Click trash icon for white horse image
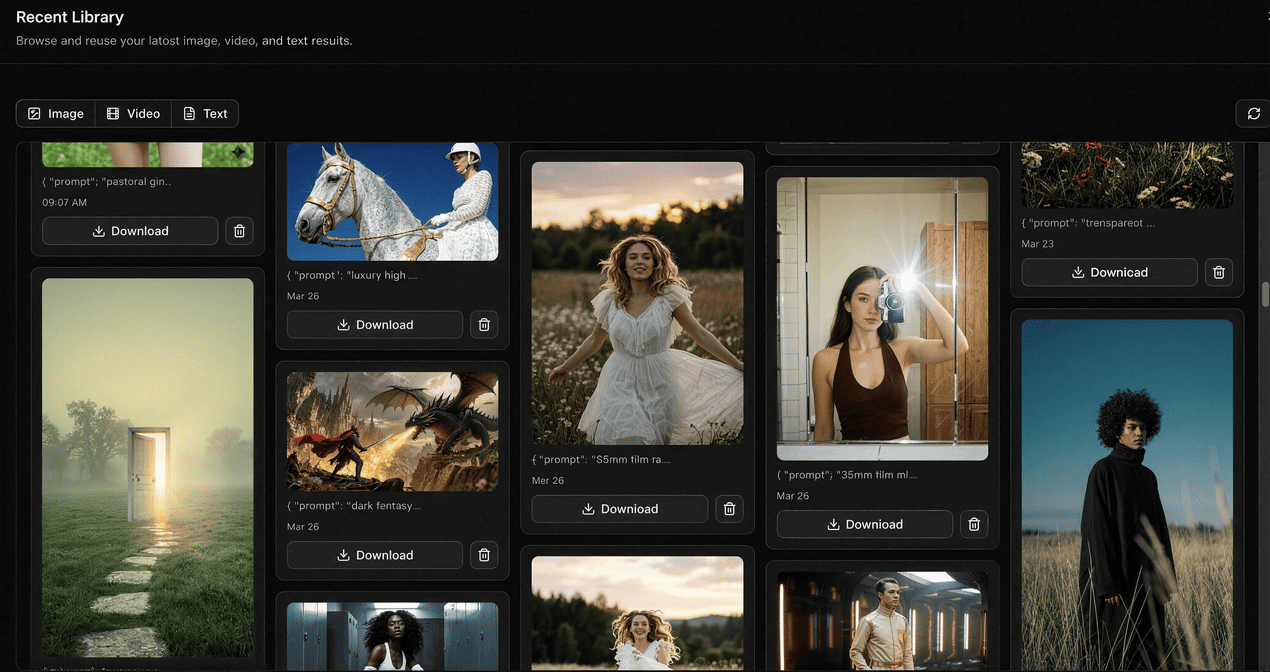This screenshot has width=1270, height=672. [484, 325]
